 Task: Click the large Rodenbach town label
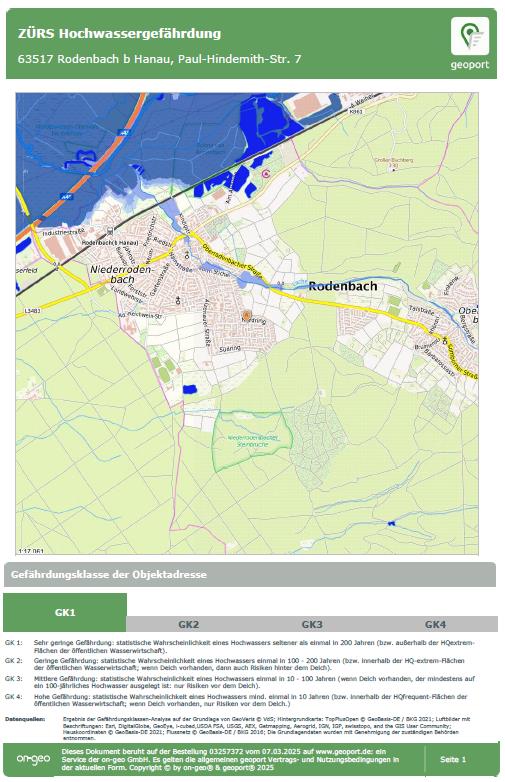pyautogui.click(x=343, y=286)
